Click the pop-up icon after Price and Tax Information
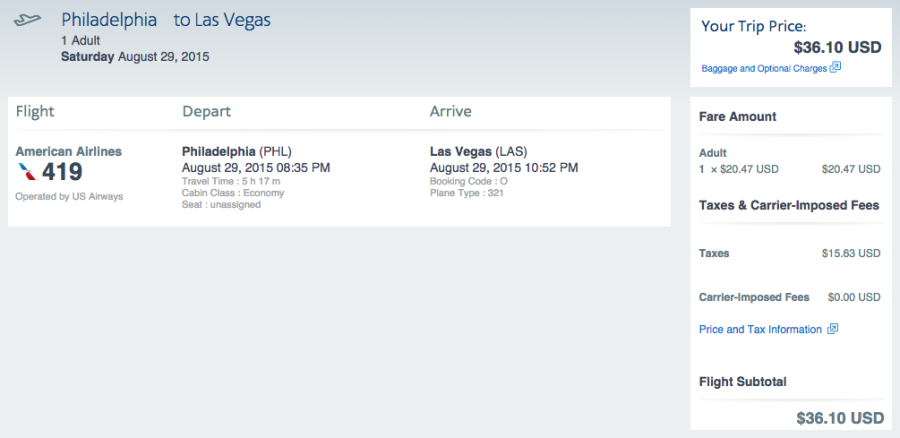This screenshot has width=900, height=438. [x=832, y=329]
